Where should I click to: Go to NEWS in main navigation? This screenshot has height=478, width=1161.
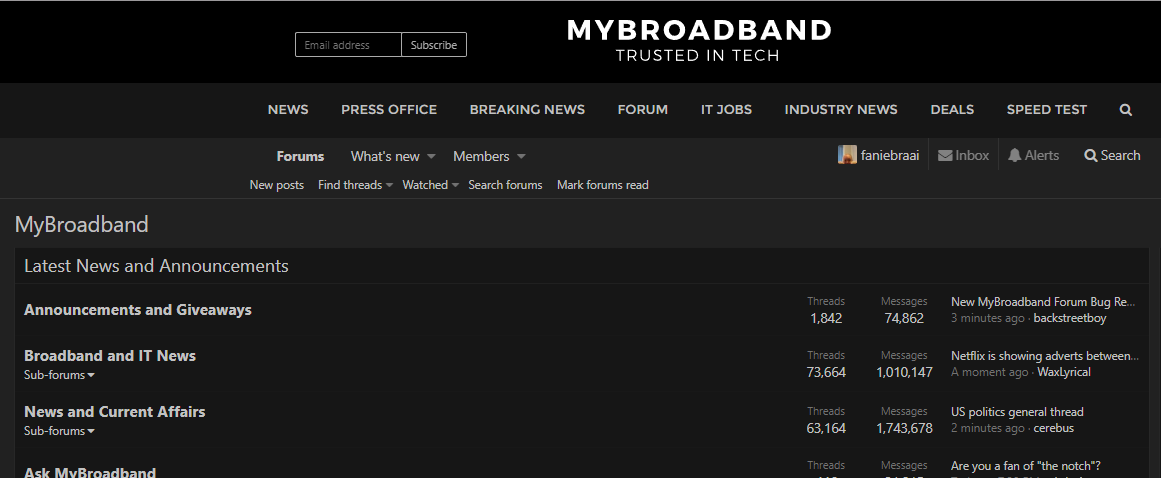(288, 110)
